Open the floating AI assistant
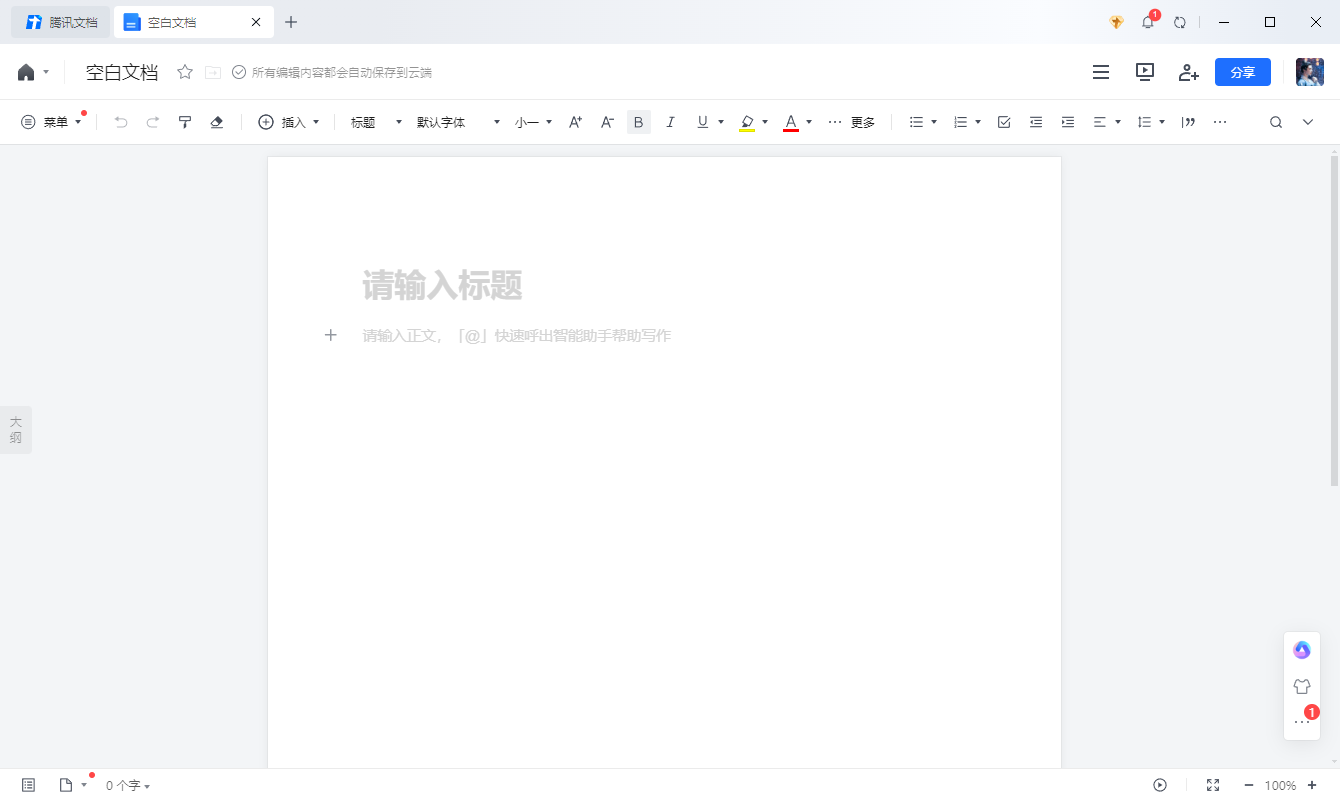This screenshot has width=1340, height=800. [1301, 649]
